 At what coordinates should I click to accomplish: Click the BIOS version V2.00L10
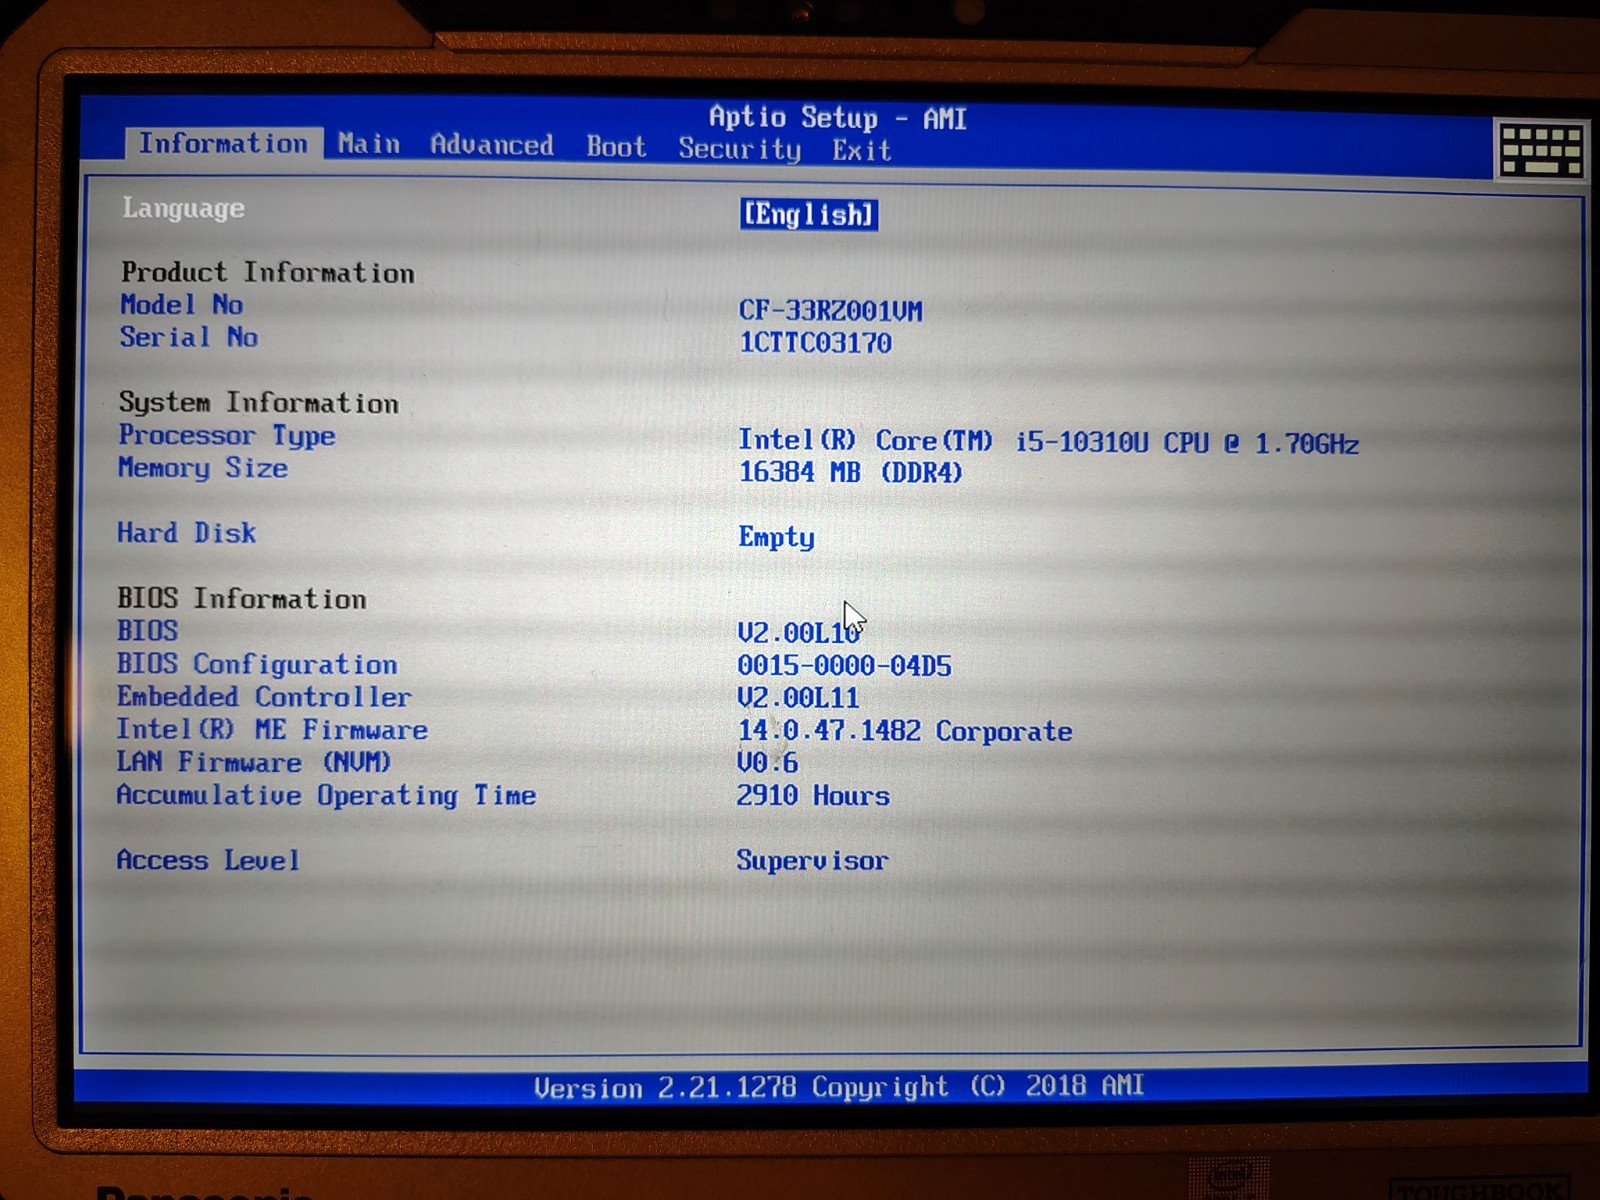coord(798,633)
